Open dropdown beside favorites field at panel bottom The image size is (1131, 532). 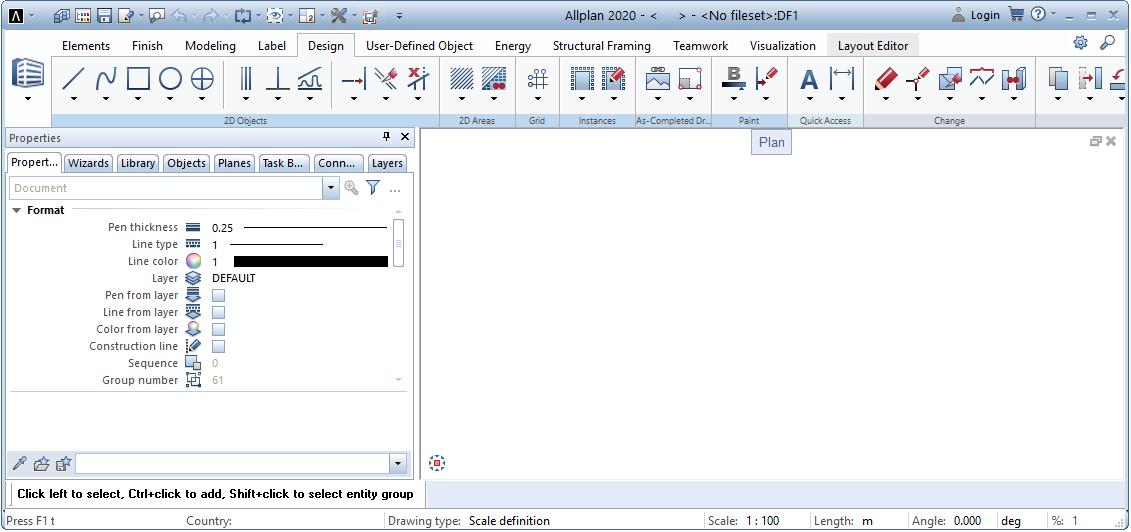click(398, 464)
